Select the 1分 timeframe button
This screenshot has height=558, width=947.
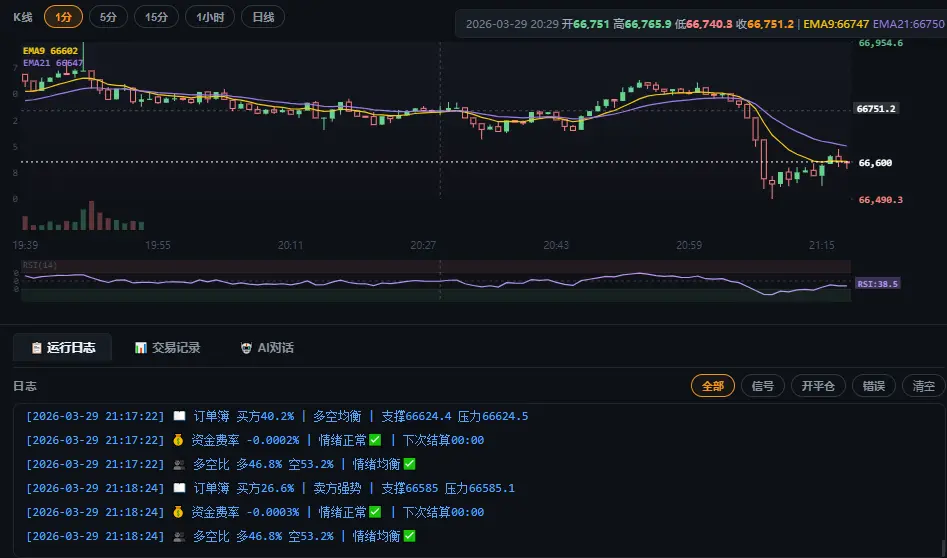tap(63, 17)
